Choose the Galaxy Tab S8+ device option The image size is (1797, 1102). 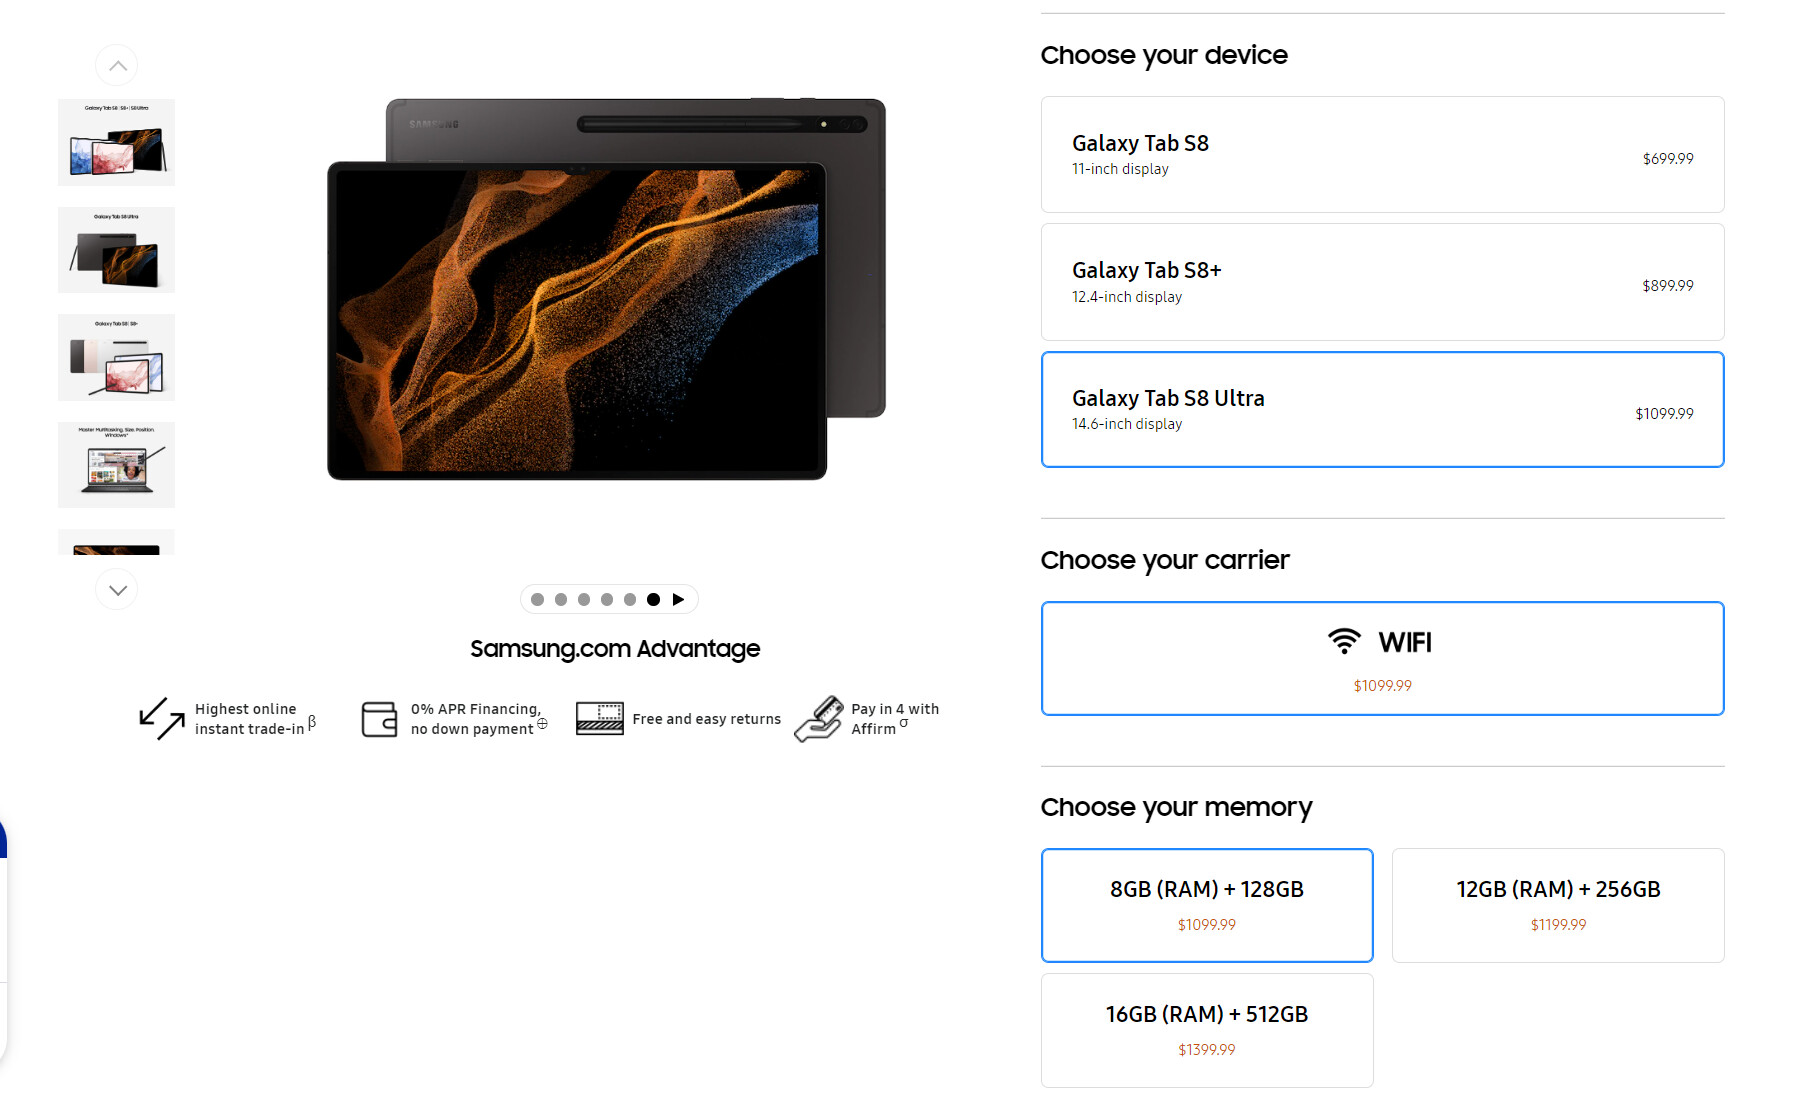tap(1382, 282)
